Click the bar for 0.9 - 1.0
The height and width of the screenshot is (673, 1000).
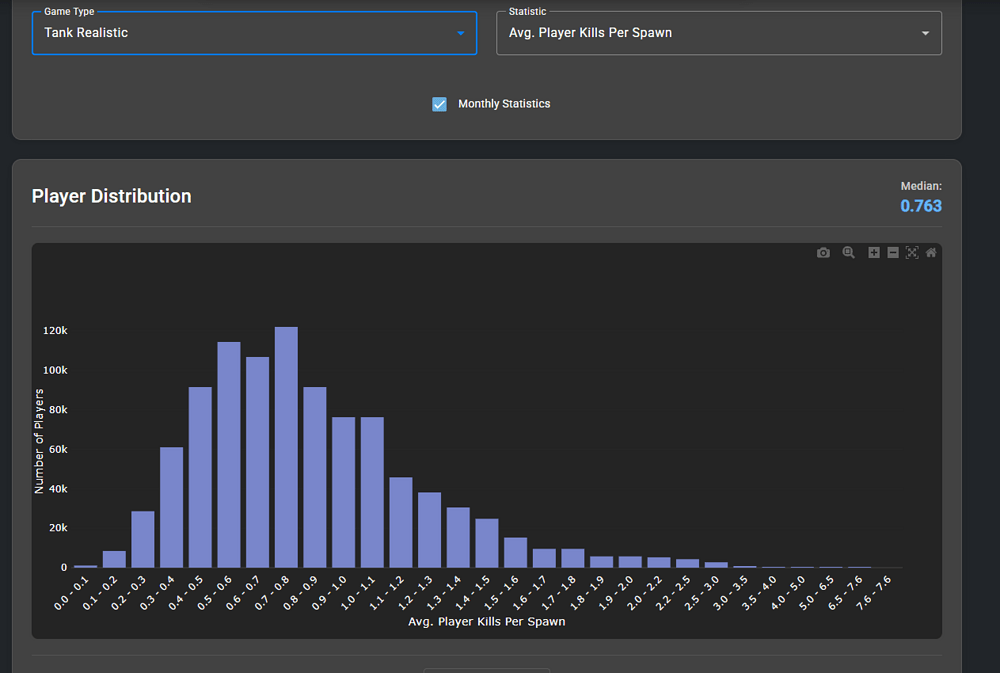344,492
